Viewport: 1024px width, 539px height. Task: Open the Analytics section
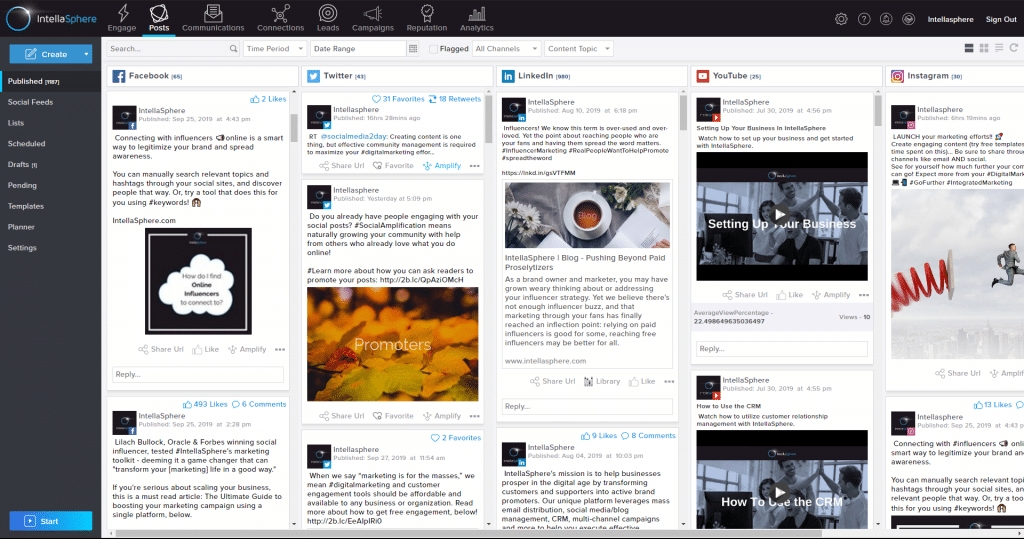[x=477, y=18]
